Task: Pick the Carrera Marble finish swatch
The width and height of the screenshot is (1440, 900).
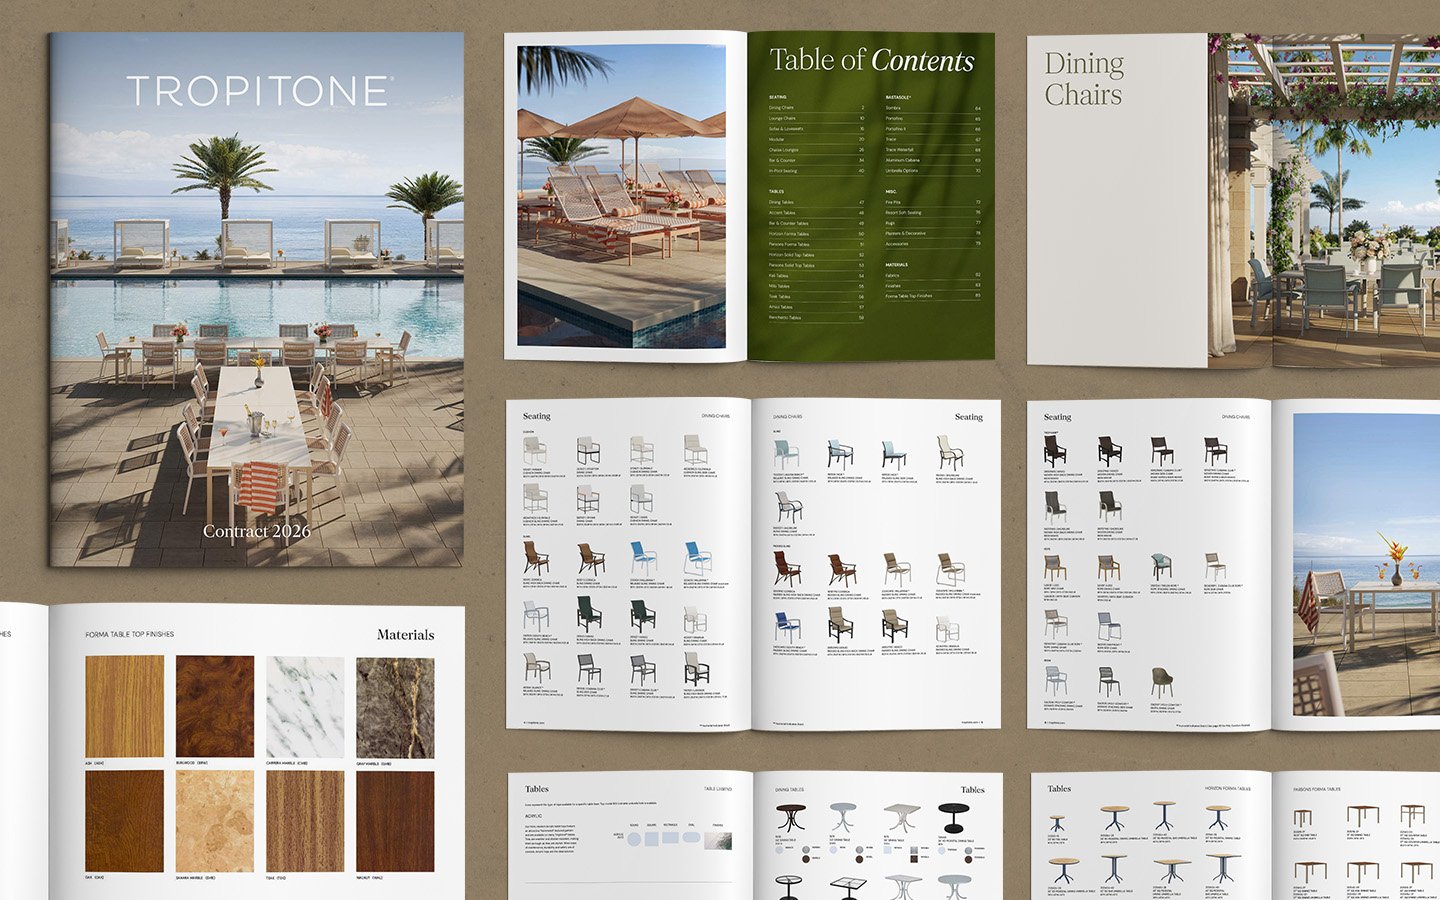Action: click(x=305, y=706)
